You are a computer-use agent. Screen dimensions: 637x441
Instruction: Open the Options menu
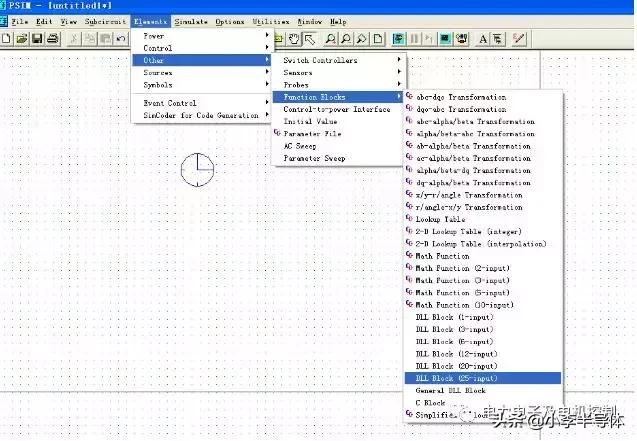point(230,22)
